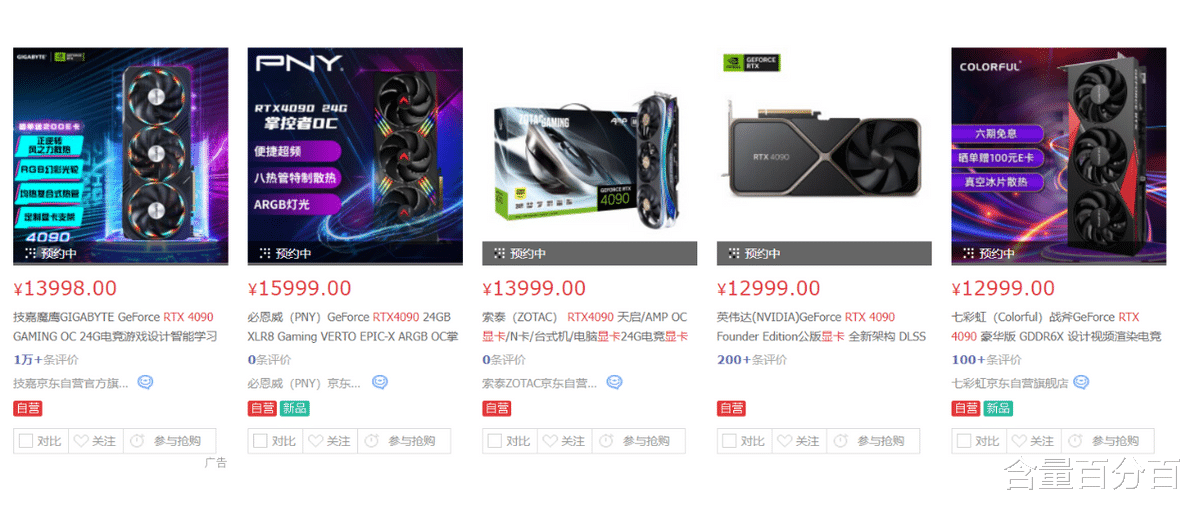Open the GIGABYTE GeForce RTX 4090 title link

(115, 327)
